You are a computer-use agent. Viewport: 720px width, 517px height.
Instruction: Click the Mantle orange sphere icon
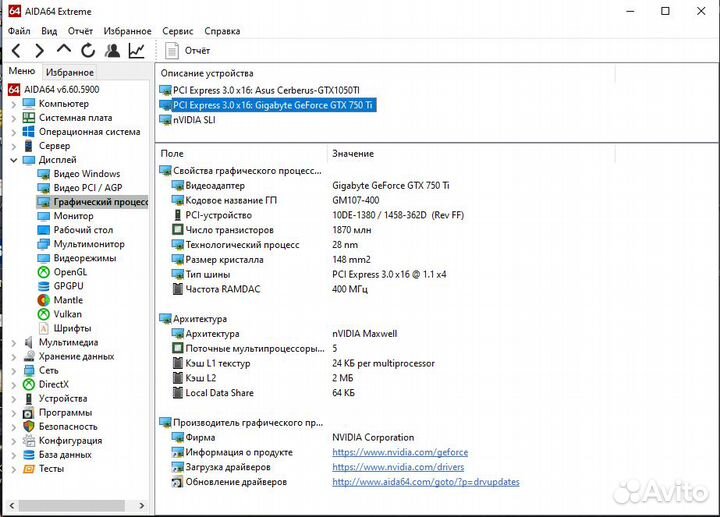44,300
